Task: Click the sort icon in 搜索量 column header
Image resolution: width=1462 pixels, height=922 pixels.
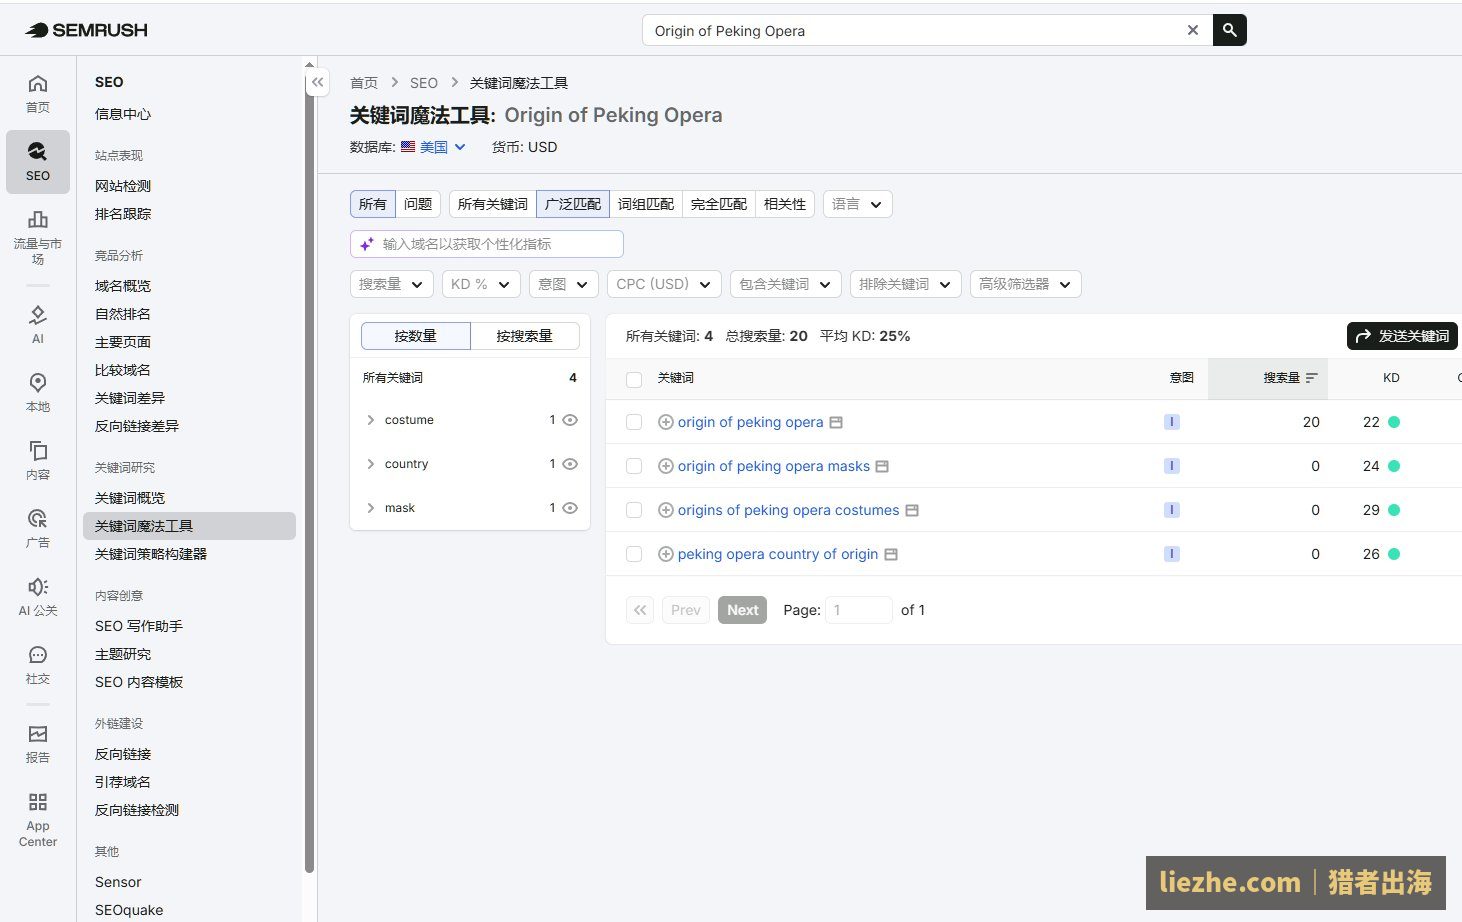Action: [x=1311, y=378]
